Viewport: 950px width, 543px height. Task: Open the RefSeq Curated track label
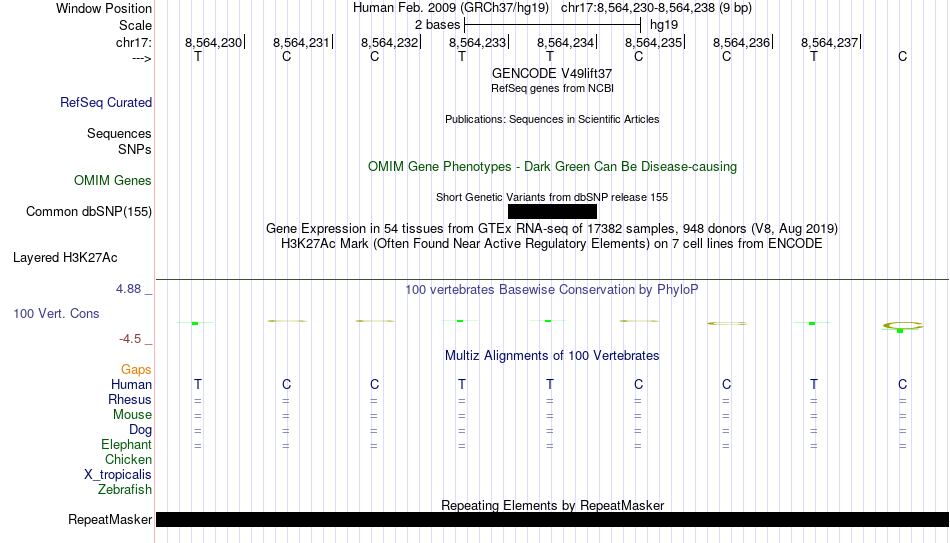coord(106,102)
